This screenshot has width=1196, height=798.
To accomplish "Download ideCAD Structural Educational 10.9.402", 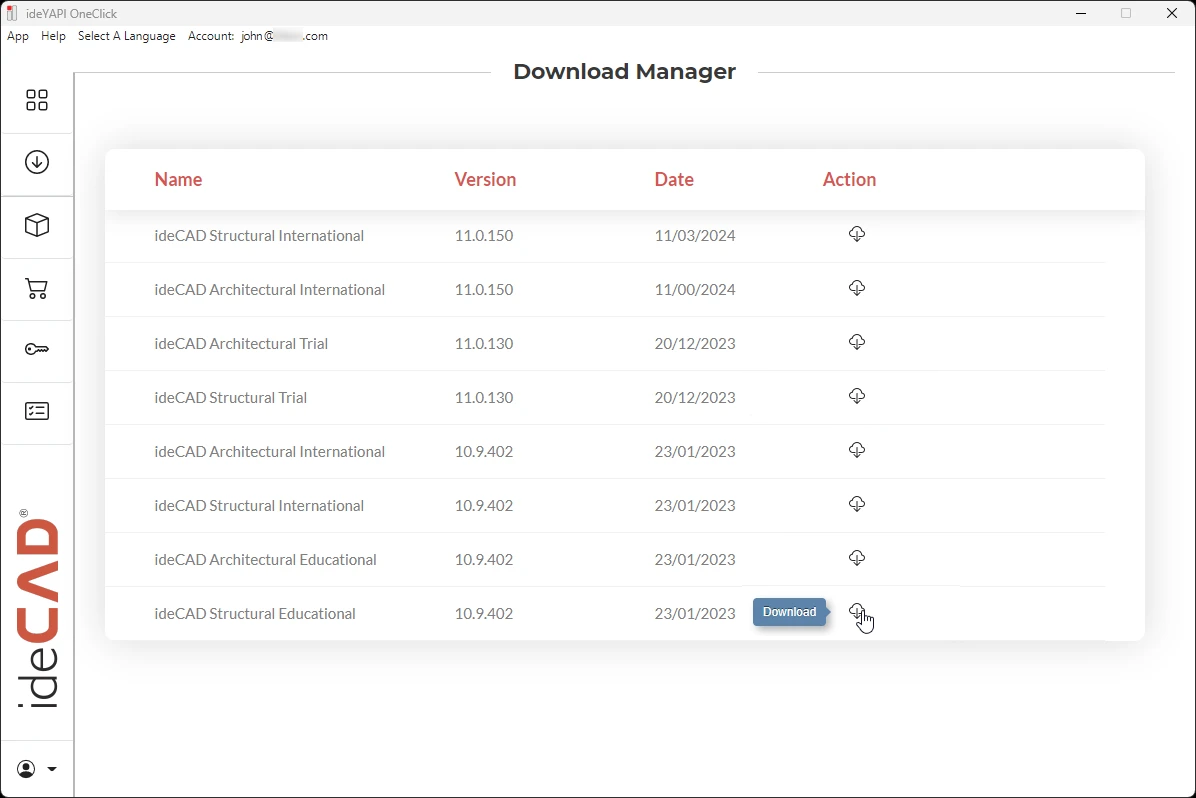I will coord(857,611).
